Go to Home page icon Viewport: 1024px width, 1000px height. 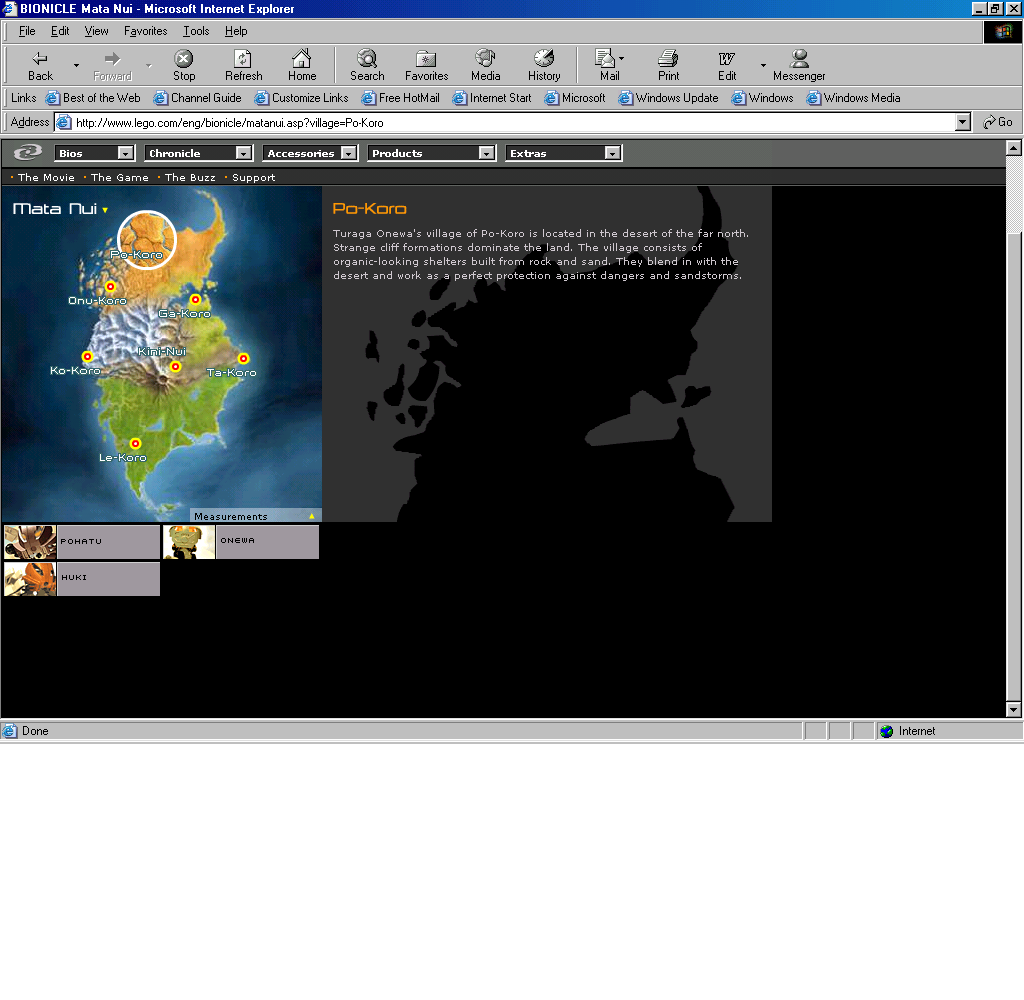click(302, 65)
